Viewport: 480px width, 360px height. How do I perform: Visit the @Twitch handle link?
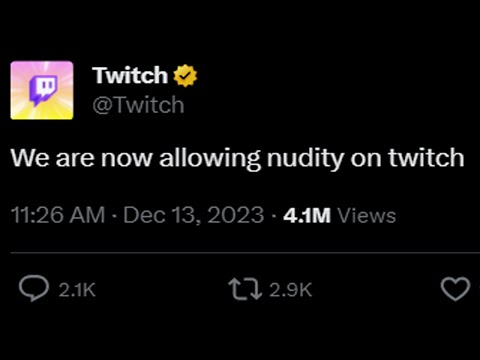pyautogui.click(x=138, y=105)
